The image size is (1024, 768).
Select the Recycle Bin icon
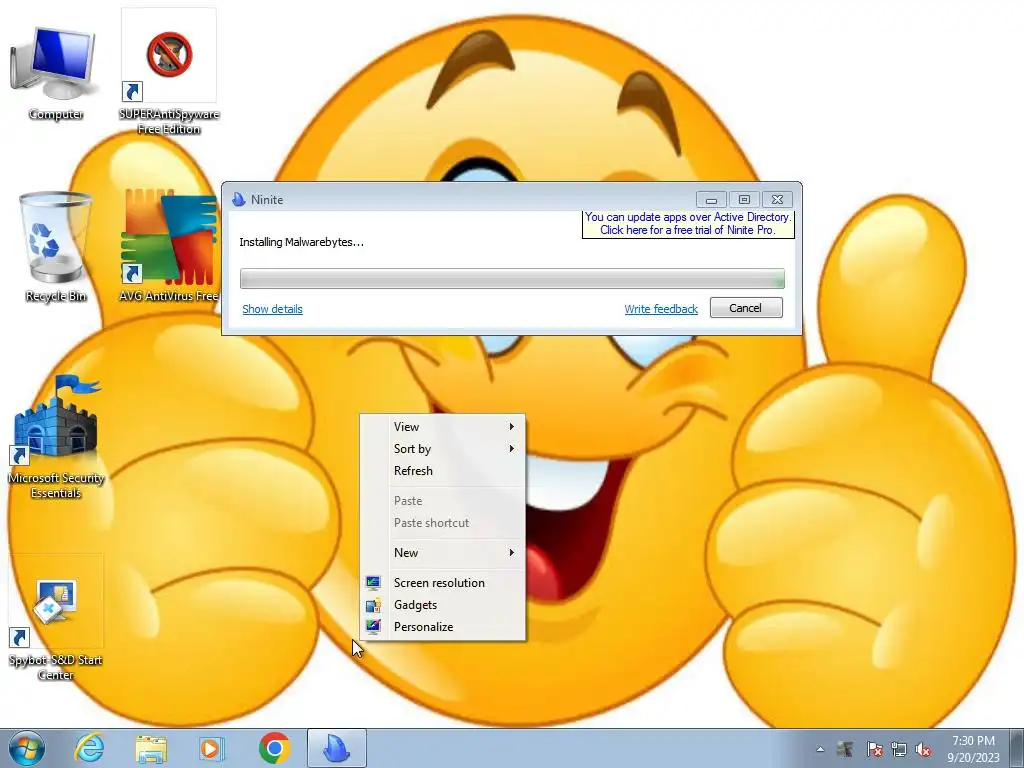55,247
